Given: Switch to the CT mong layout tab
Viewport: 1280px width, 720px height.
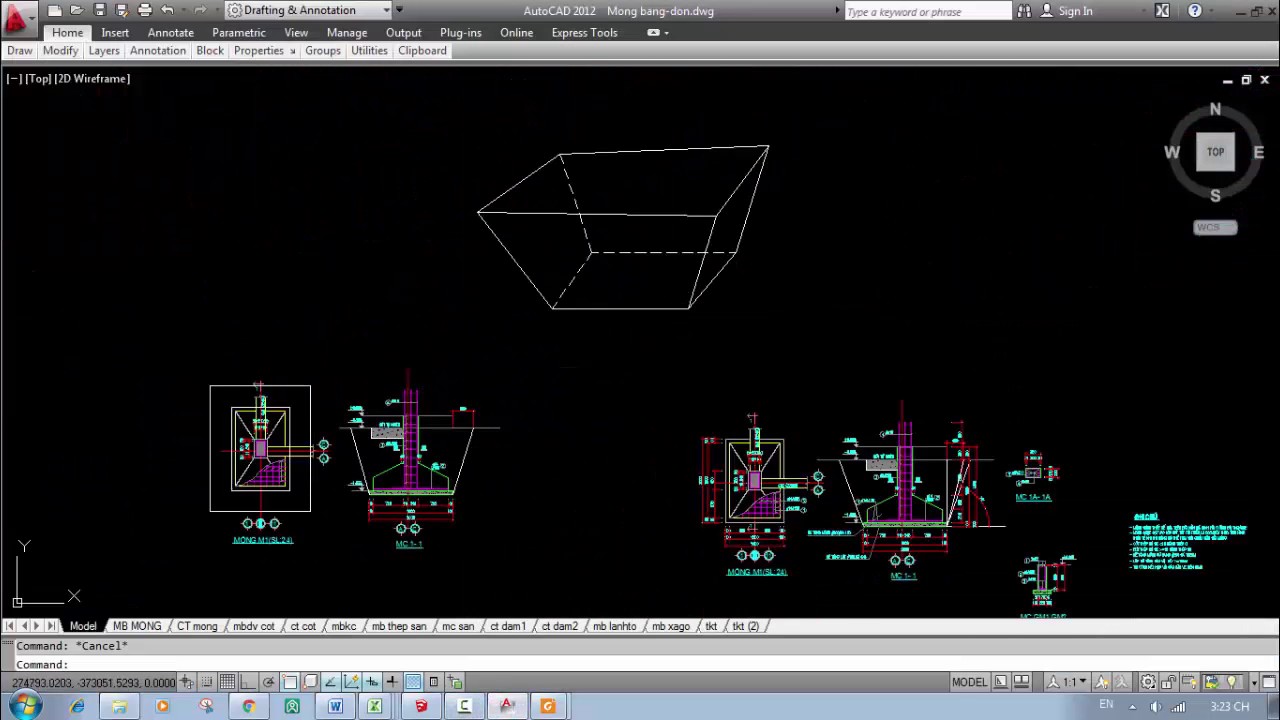Looking at the screenshot, I should 197,626.
